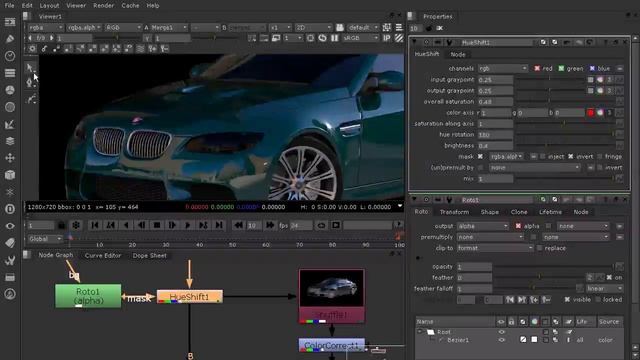Toggle the Roto alpha output checkbox
Screen dimensions: 640x360
(x=518, y=226)
